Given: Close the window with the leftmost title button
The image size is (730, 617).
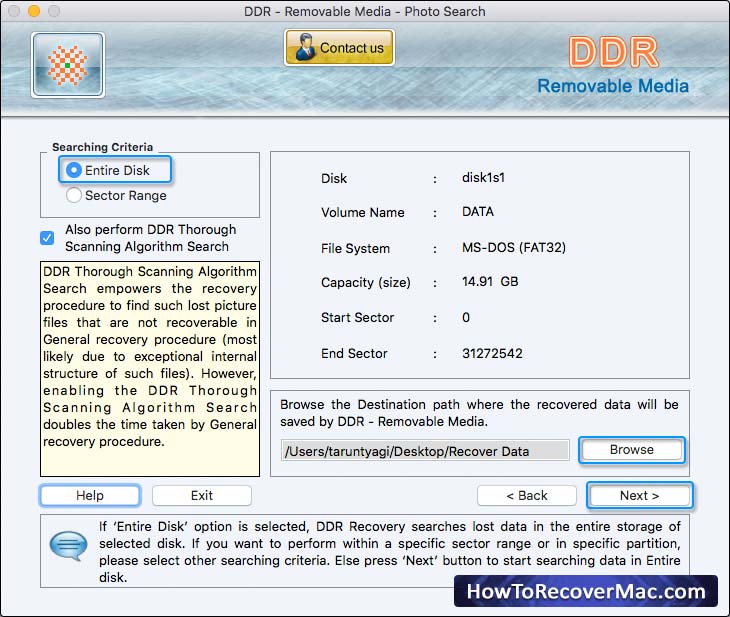Looking at the screenshot, I should coord(14,11).
